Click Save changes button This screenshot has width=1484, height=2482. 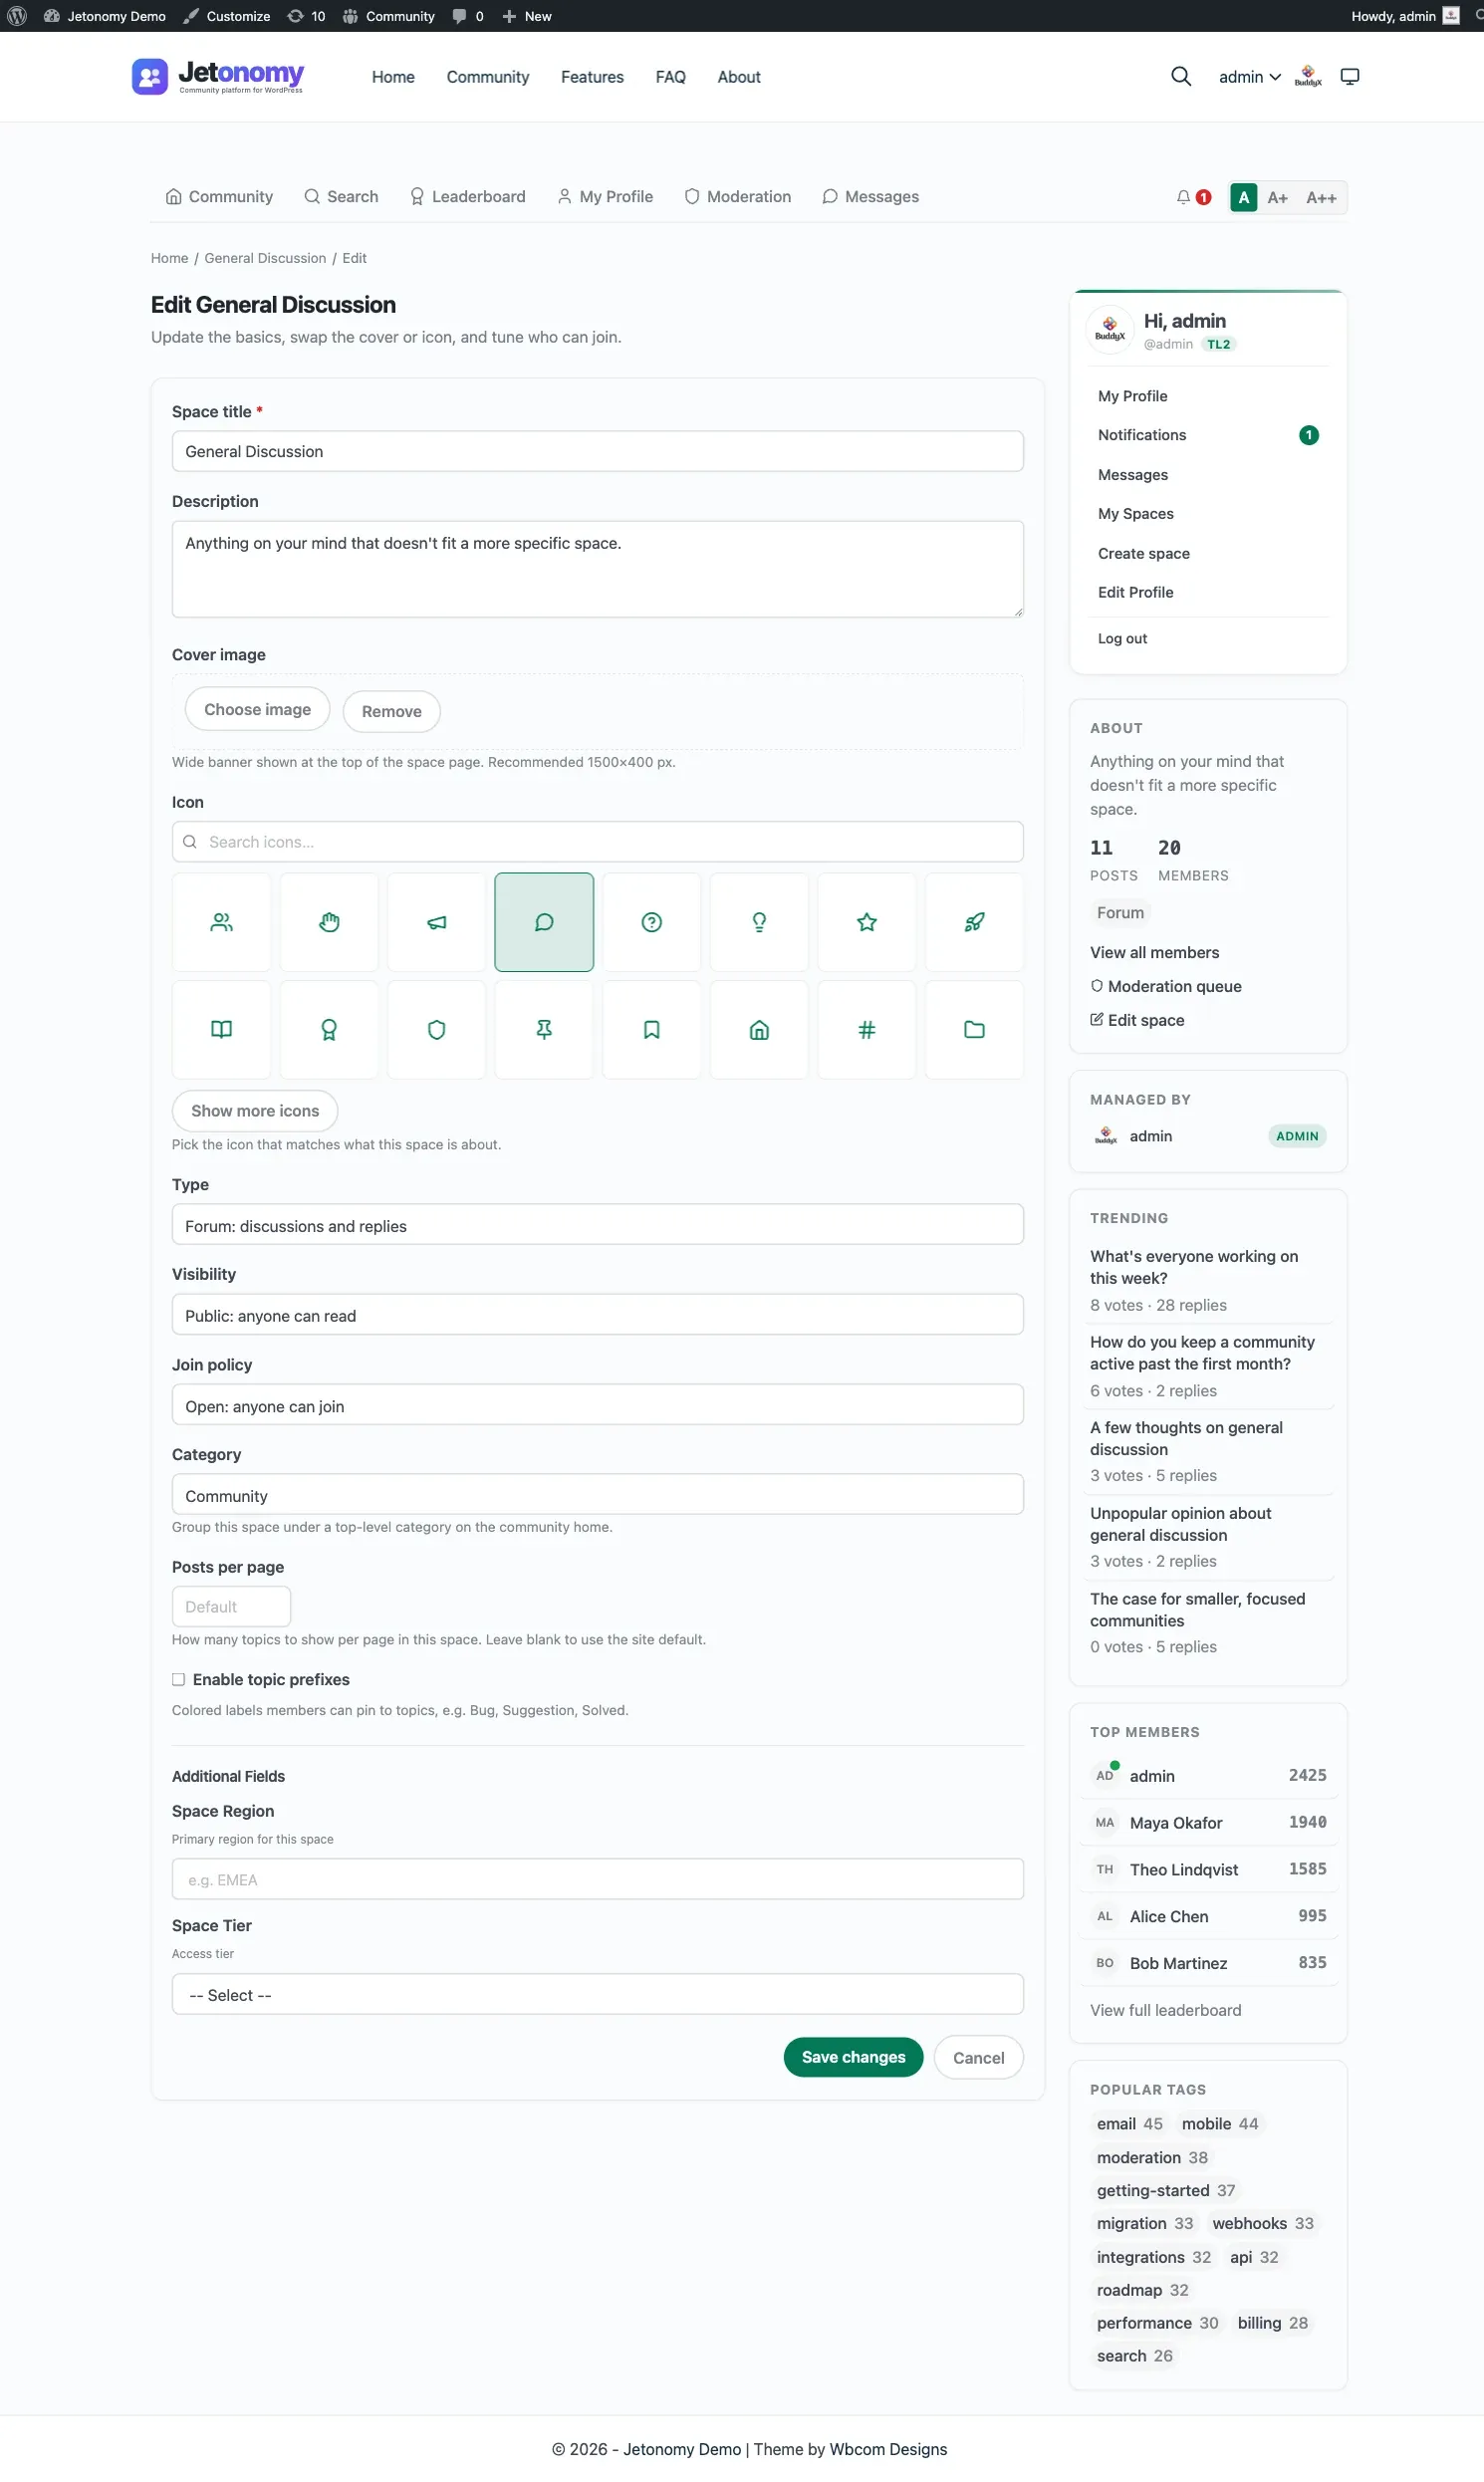click(x=853, y=2057)
